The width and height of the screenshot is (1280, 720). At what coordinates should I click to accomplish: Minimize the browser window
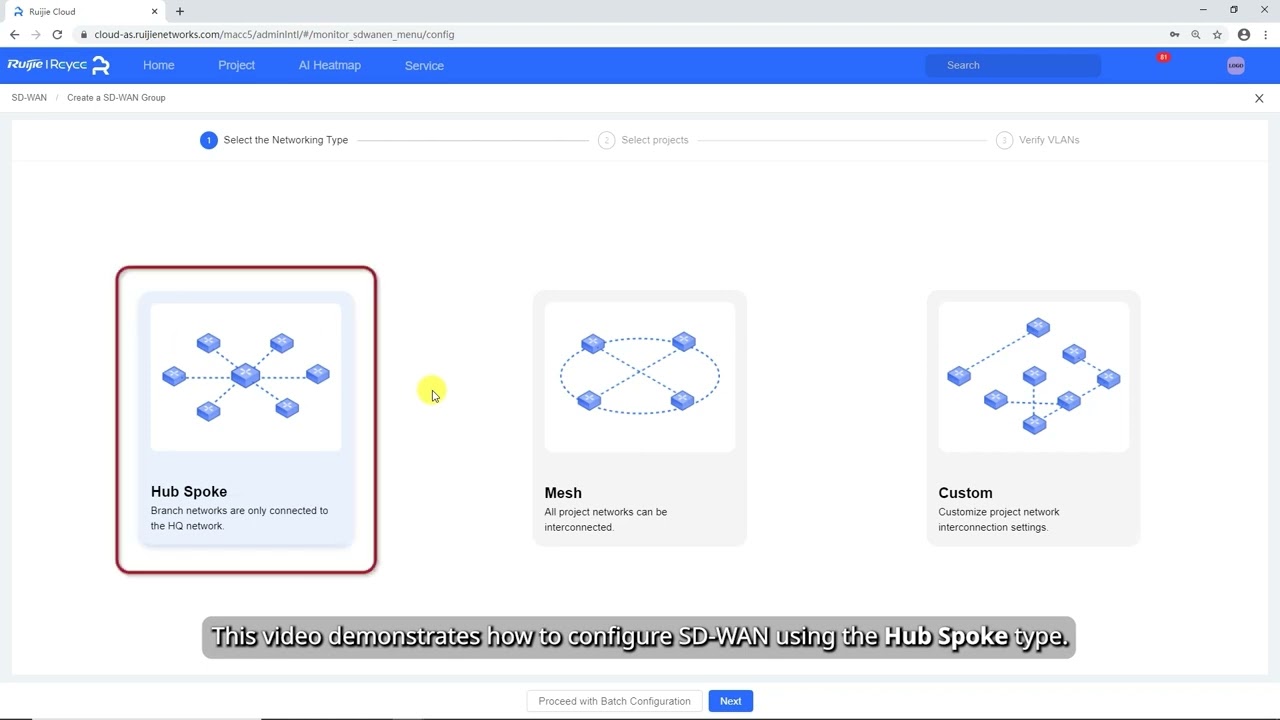(1203, 10)
